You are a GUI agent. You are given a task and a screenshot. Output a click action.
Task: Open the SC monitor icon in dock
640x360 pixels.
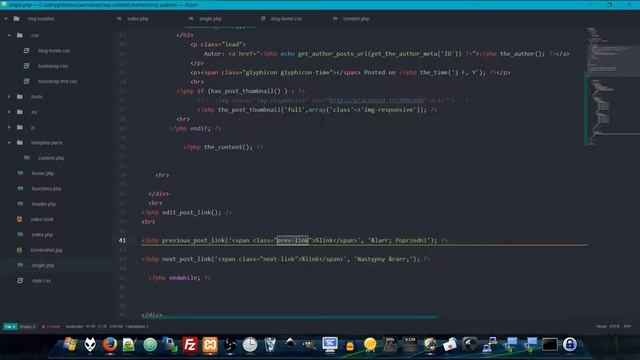point(330,344)
